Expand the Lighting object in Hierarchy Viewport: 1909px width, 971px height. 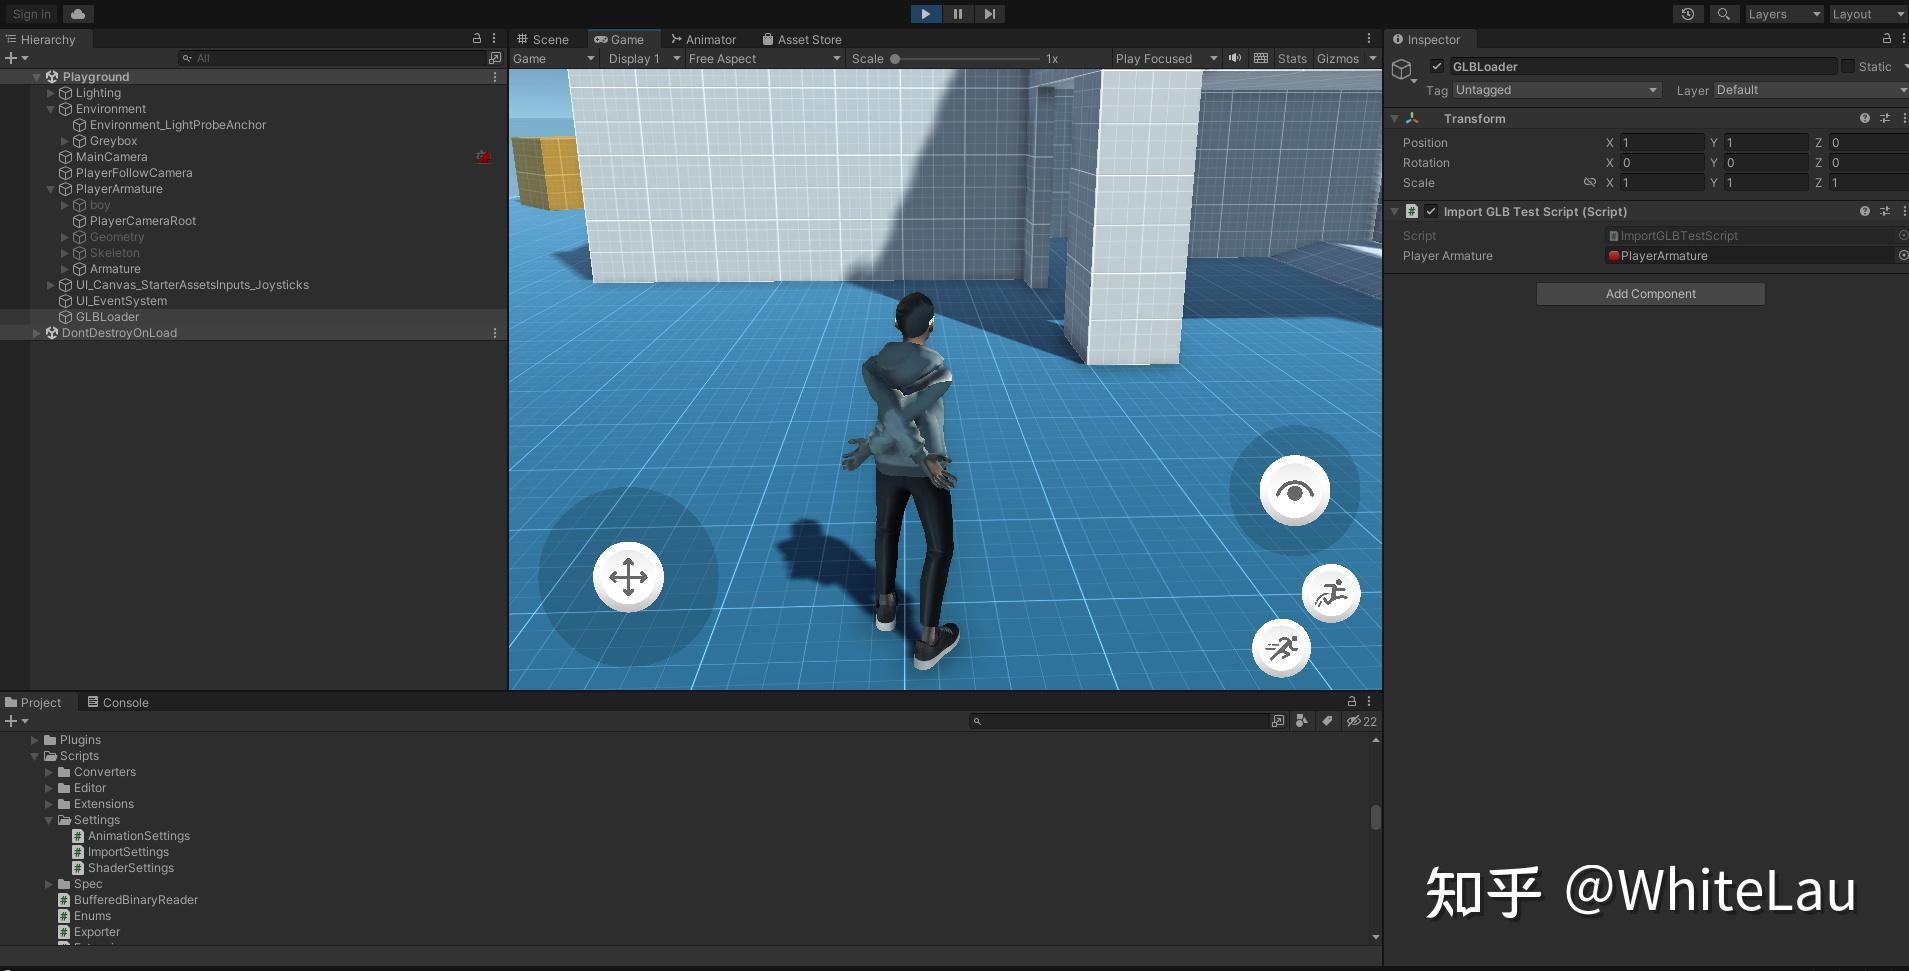point(51,93)
